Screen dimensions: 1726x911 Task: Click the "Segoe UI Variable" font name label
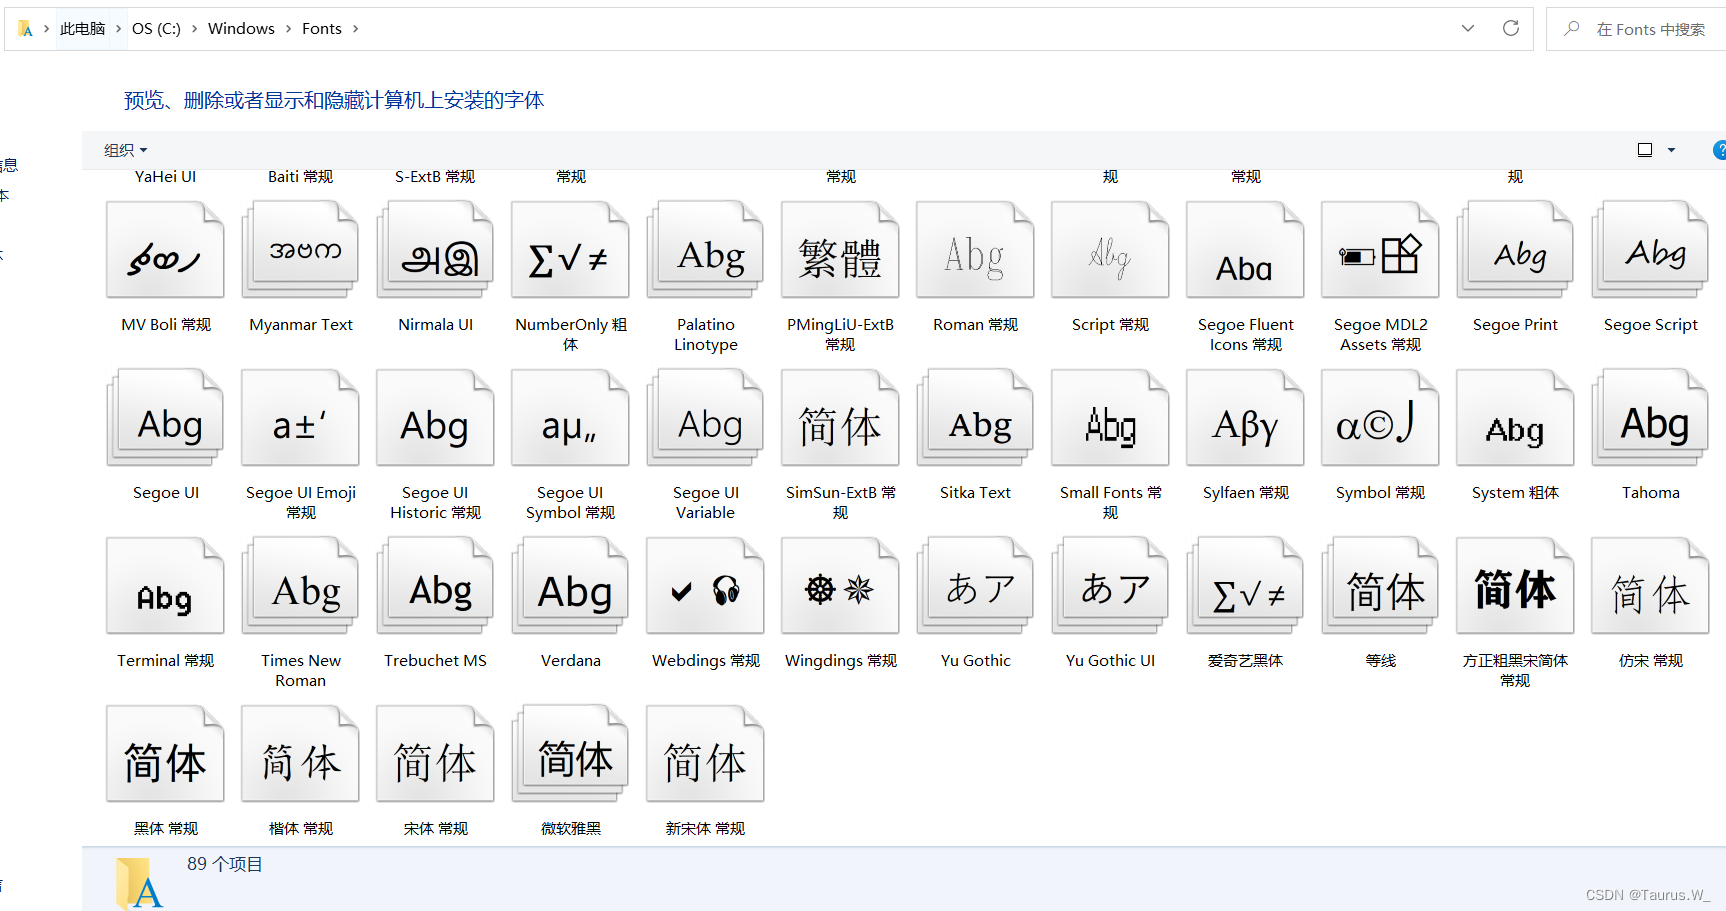[705, 502]
